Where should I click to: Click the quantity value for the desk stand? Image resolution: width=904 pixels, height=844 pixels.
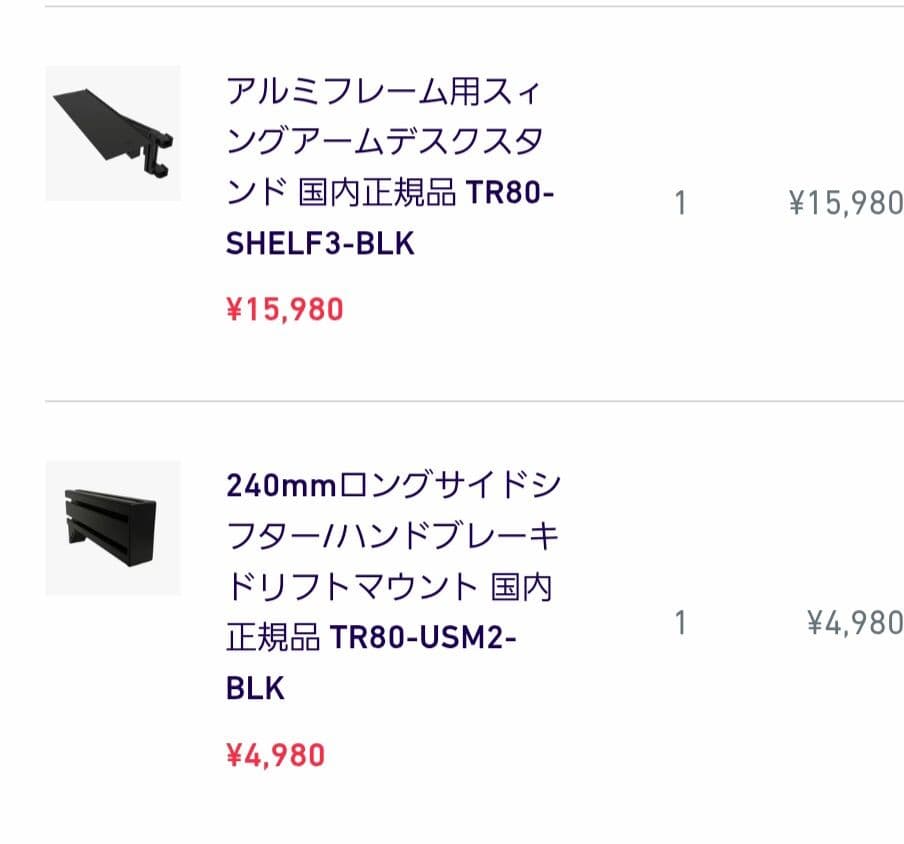[x=679, y=200]
